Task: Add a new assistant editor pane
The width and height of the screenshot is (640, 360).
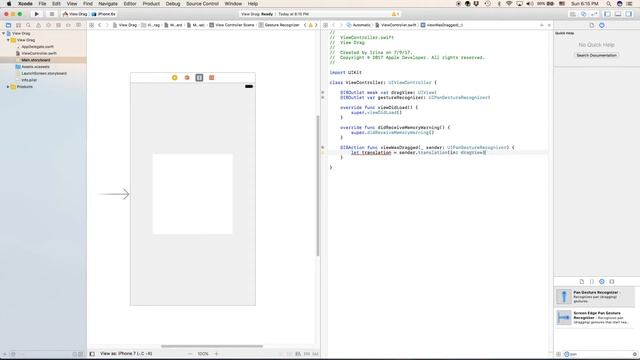Action: coord(542,25)
